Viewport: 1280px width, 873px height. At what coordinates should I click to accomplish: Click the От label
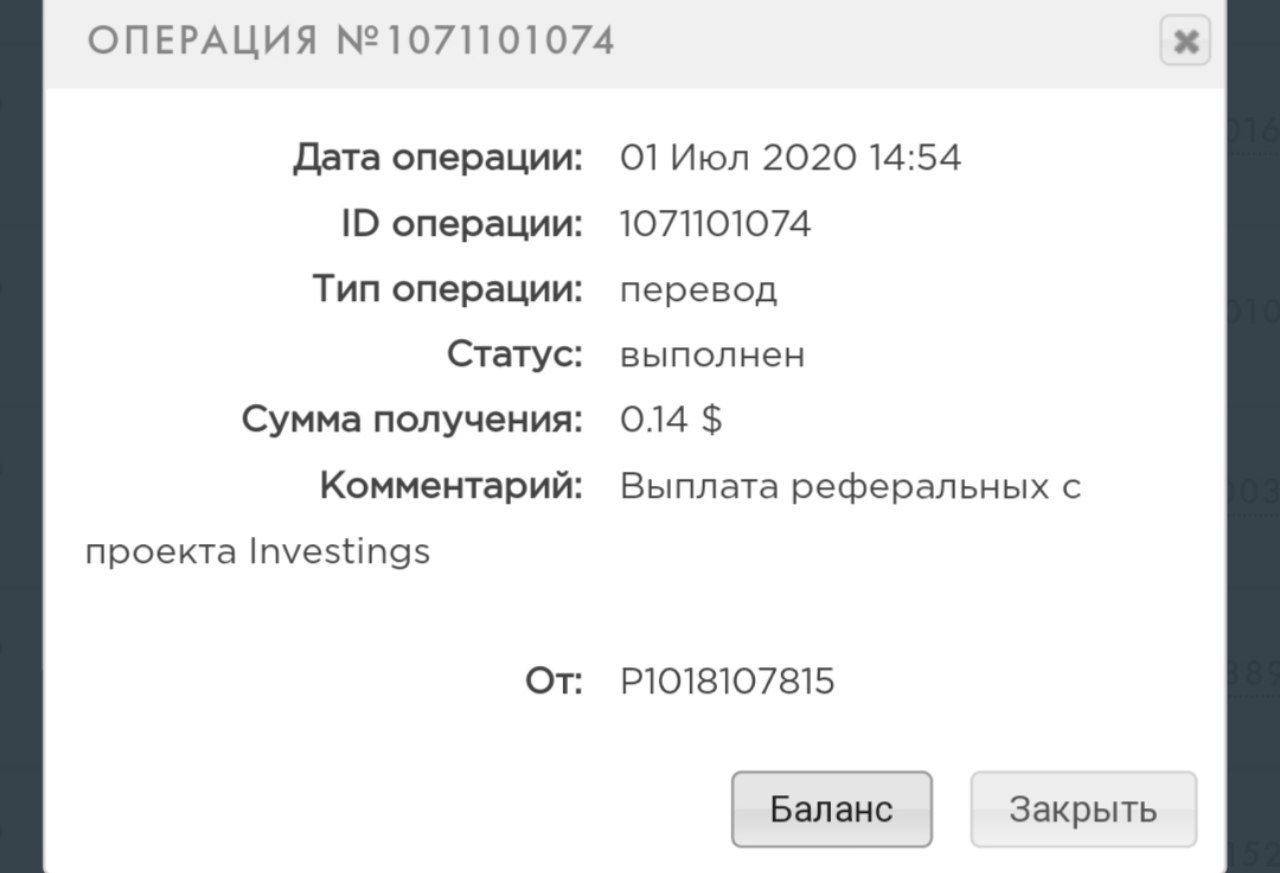click(553, 682)
